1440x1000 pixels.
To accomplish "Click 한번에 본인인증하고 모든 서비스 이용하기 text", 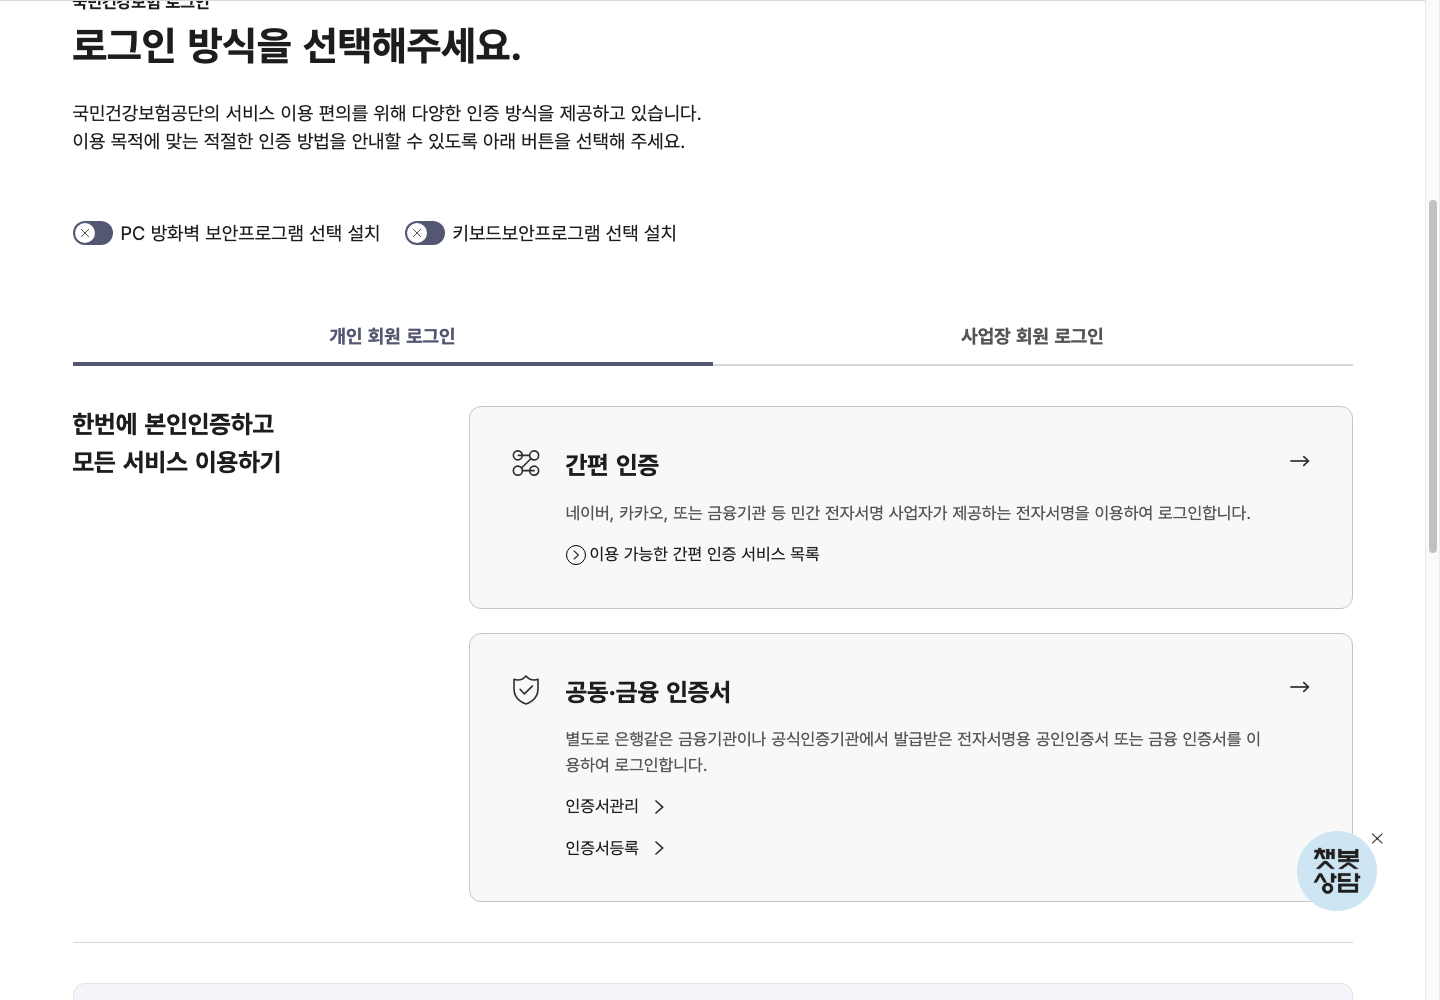I will click(177, 443).
